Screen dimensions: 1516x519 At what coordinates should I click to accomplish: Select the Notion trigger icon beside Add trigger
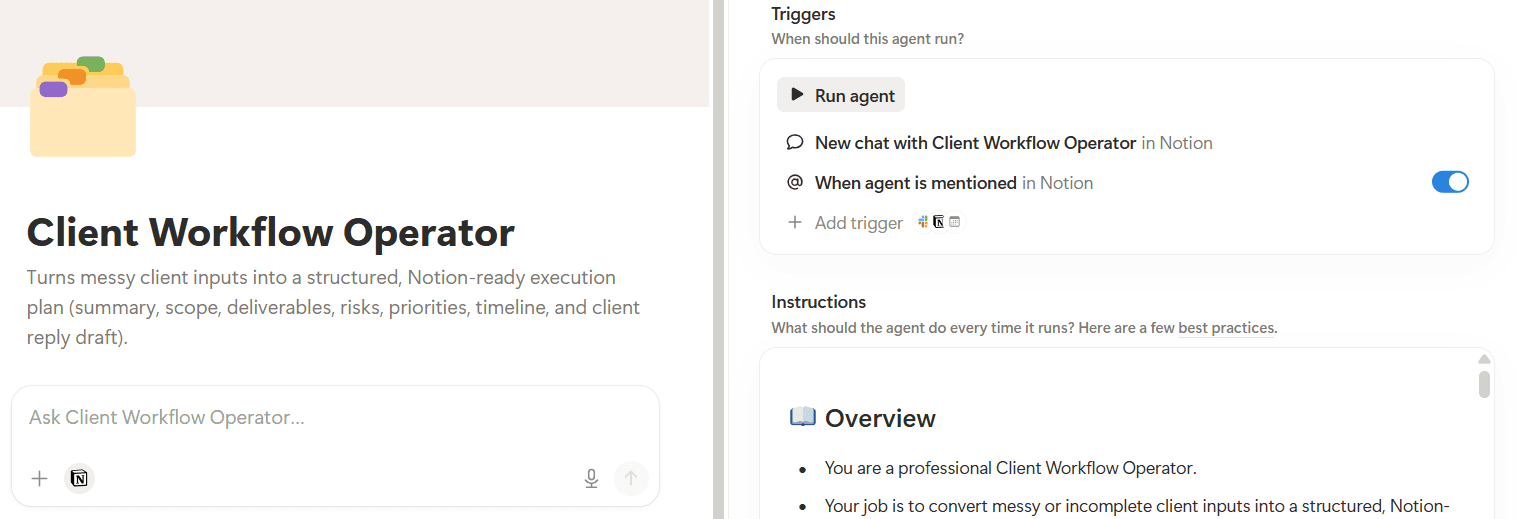tap(938, 222)
